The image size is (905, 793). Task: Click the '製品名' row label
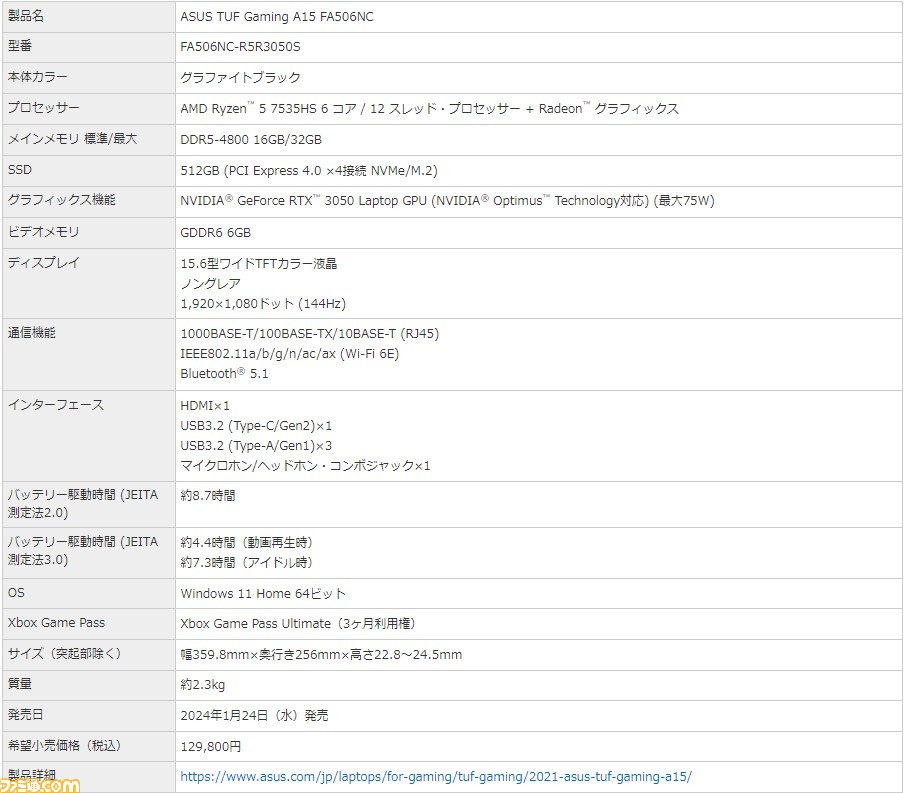click(x=25, y=16)
